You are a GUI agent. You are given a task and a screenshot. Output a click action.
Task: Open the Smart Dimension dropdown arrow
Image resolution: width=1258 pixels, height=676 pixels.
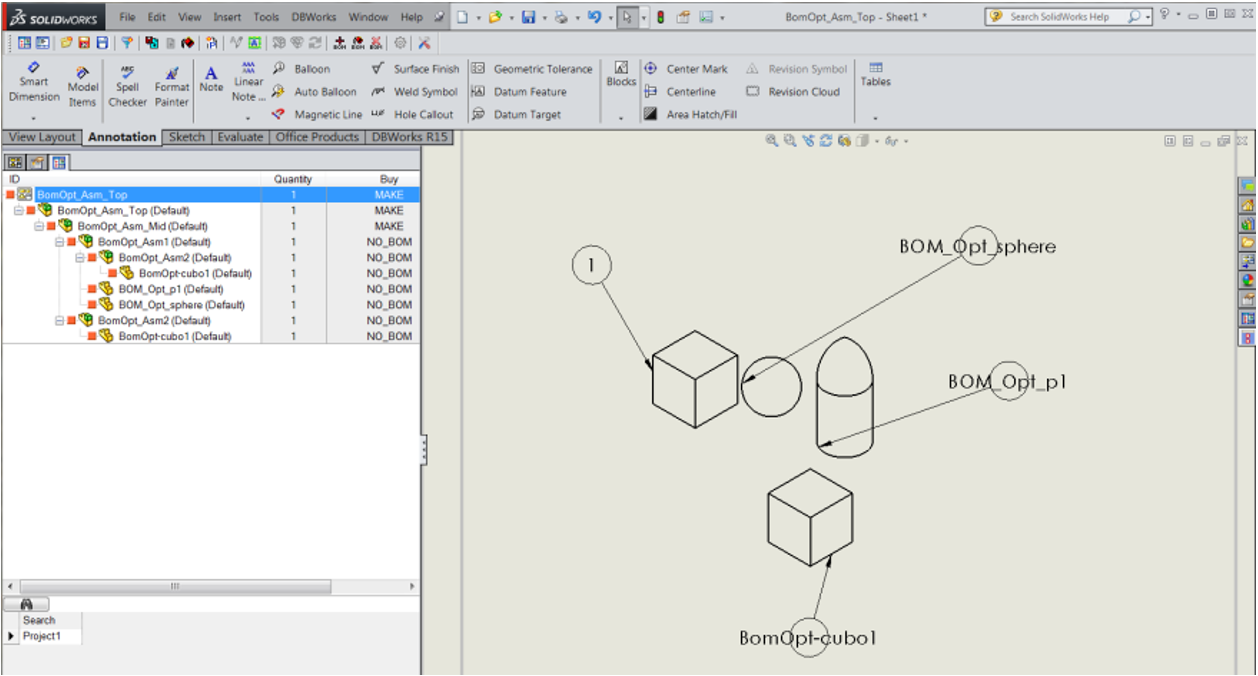click(x=33, y=117)
